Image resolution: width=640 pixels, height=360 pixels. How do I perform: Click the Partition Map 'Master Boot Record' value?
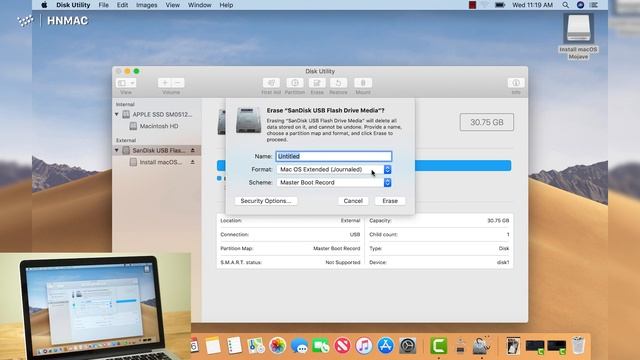337,249
